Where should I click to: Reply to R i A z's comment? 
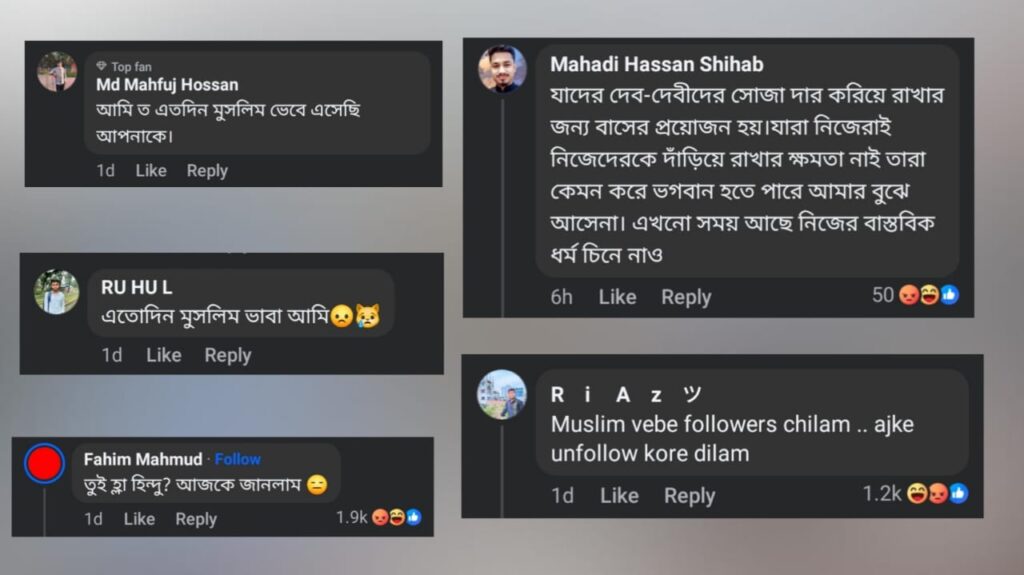pyautogui.click(x=690, y=495)
